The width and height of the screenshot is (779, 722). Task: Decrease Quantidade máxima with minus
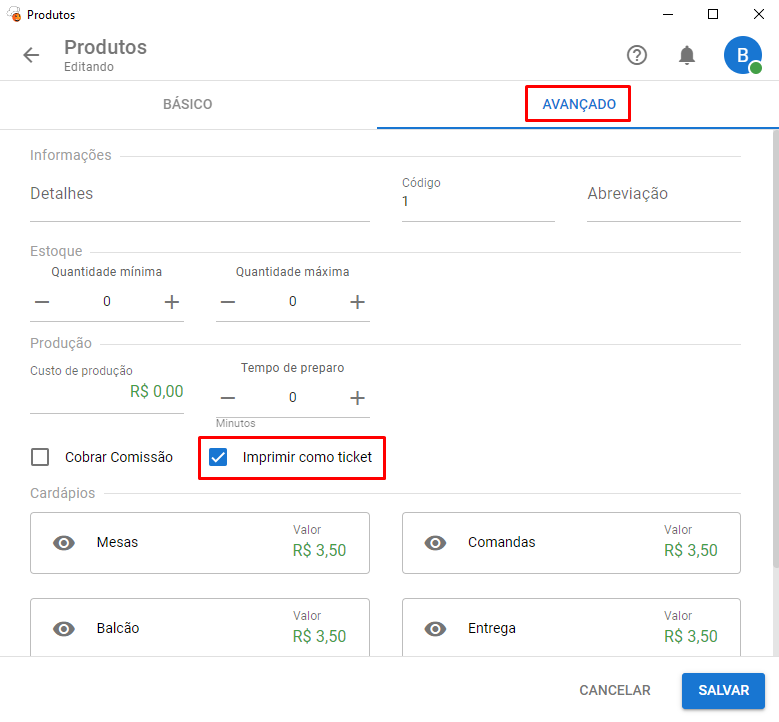coord(228,302)
